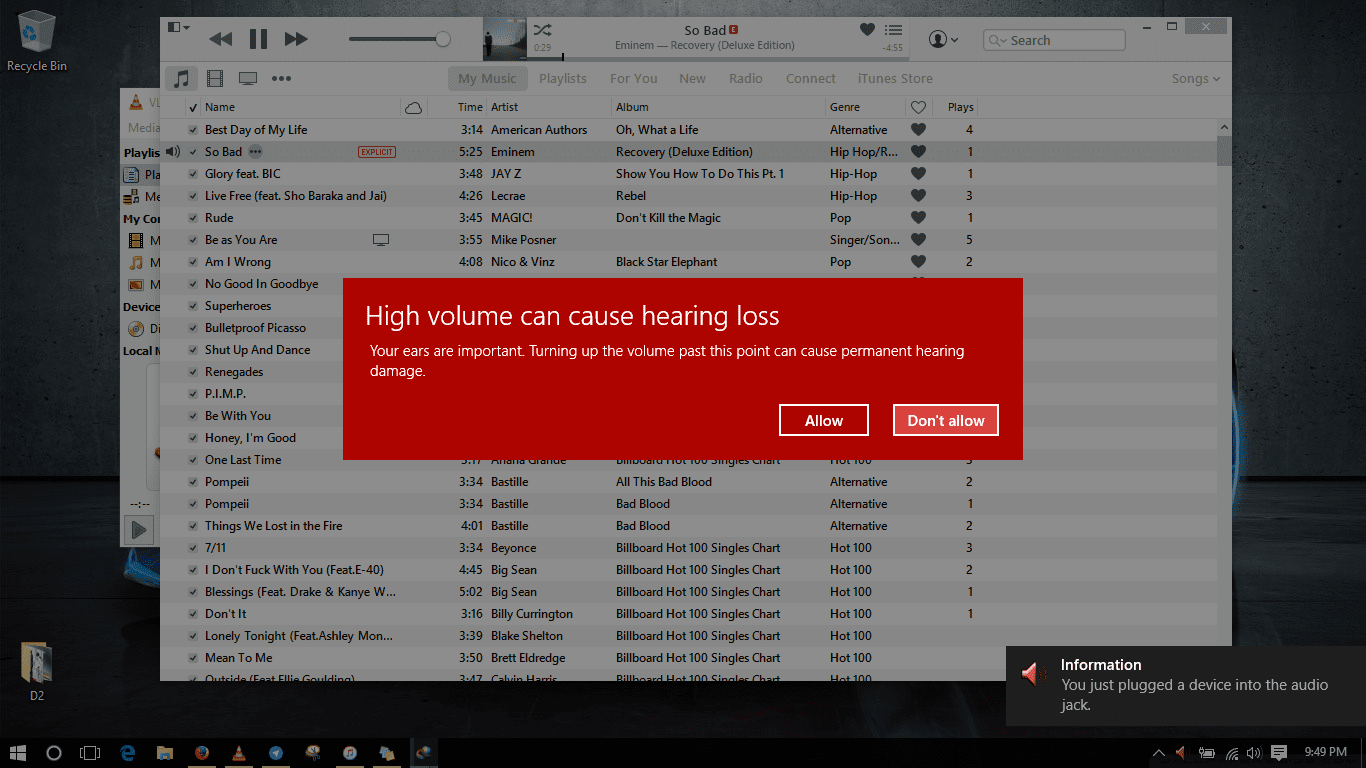Switch to the Movies library icon
This screenshot has width=1366, height=768.
tap(215, 78)
